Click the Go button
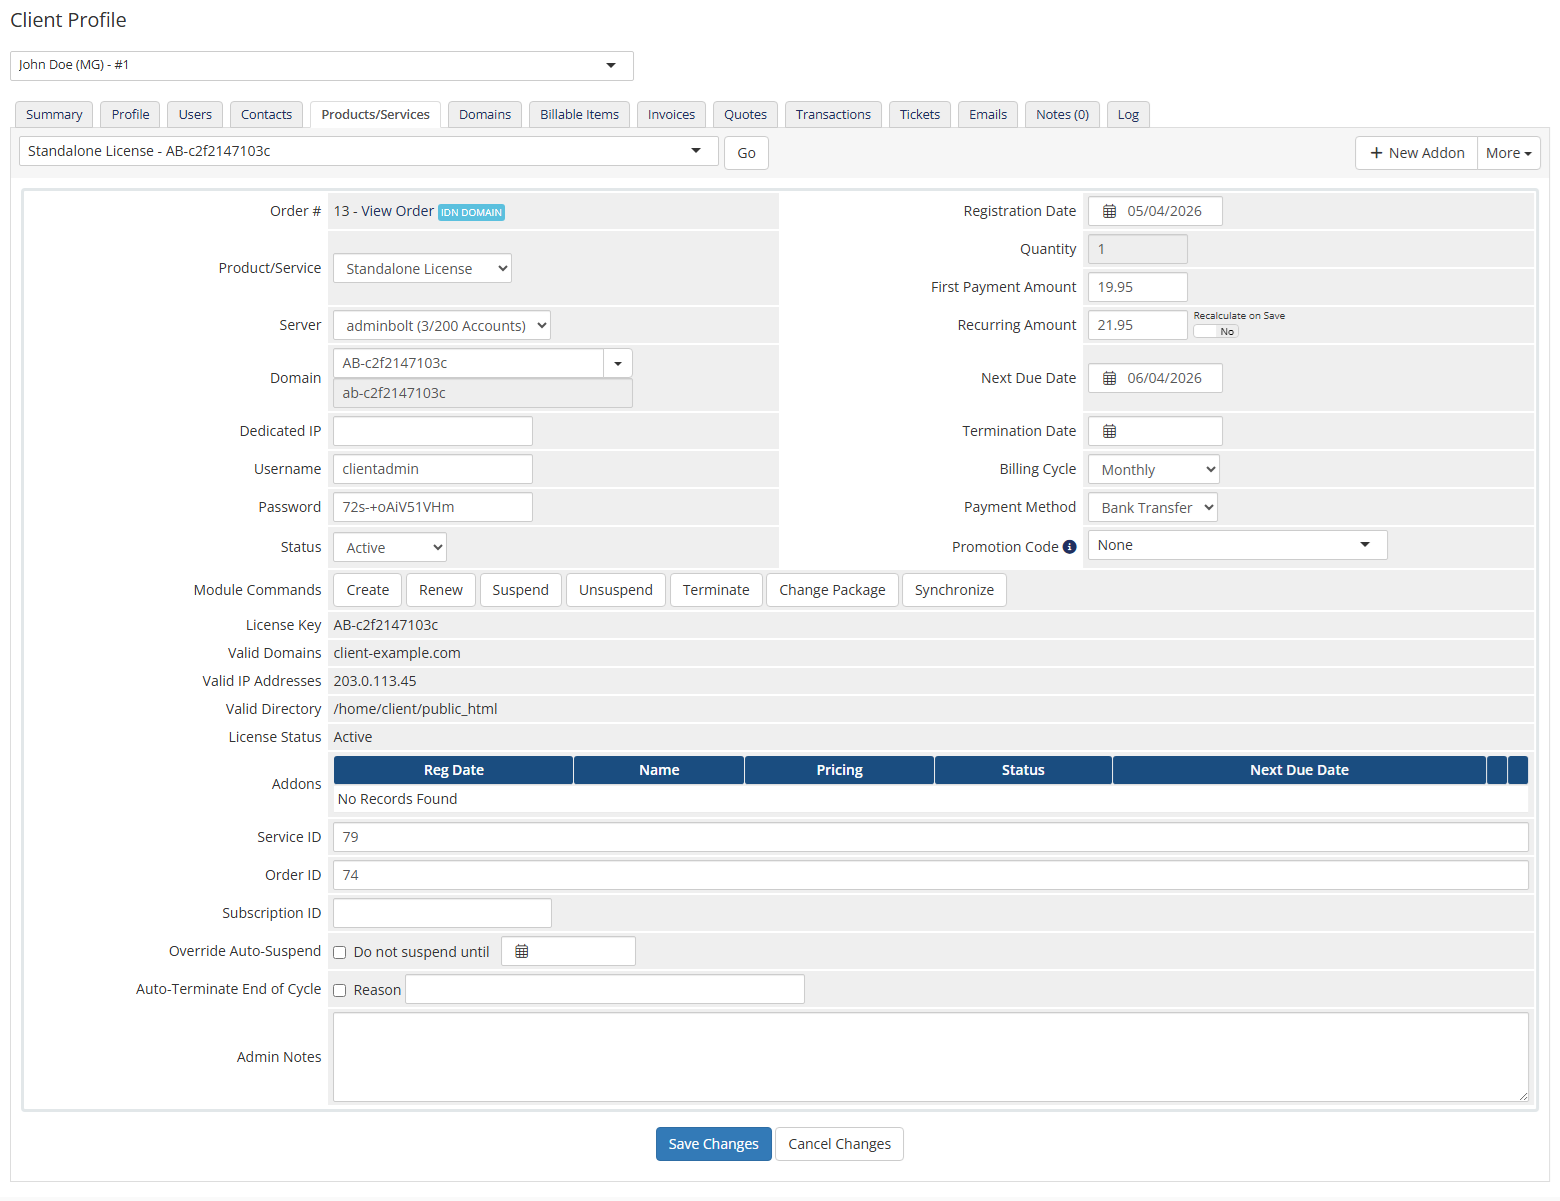1560x1201 pixels. click(746, 153)
